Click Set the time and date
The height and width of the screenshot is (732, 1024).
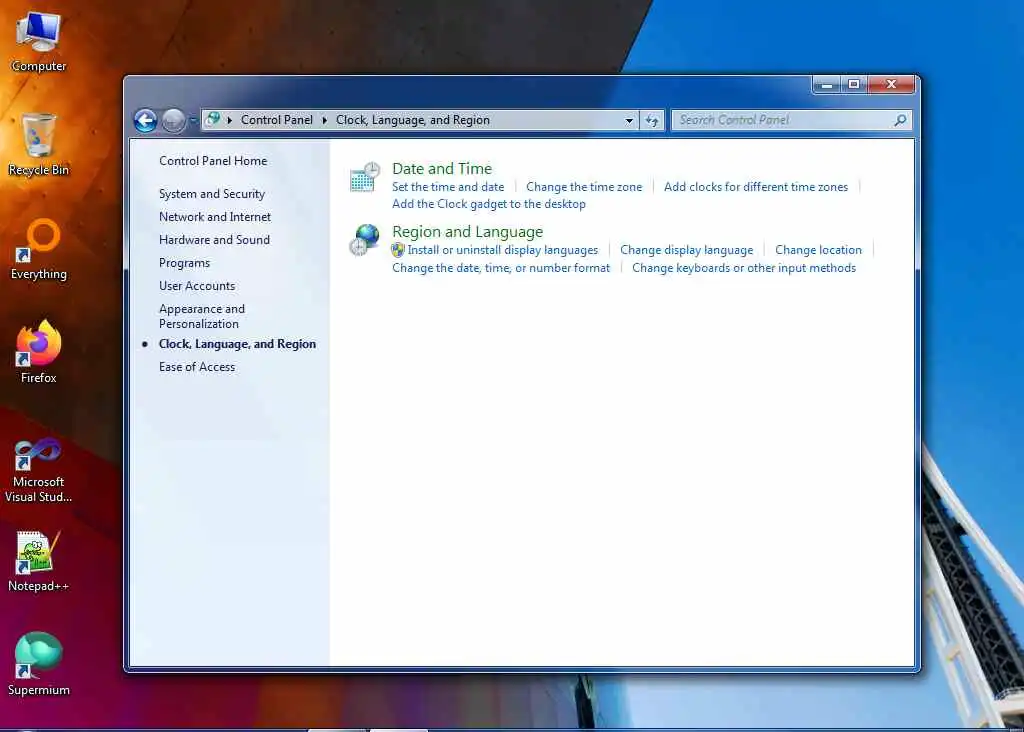coord(448,187)
